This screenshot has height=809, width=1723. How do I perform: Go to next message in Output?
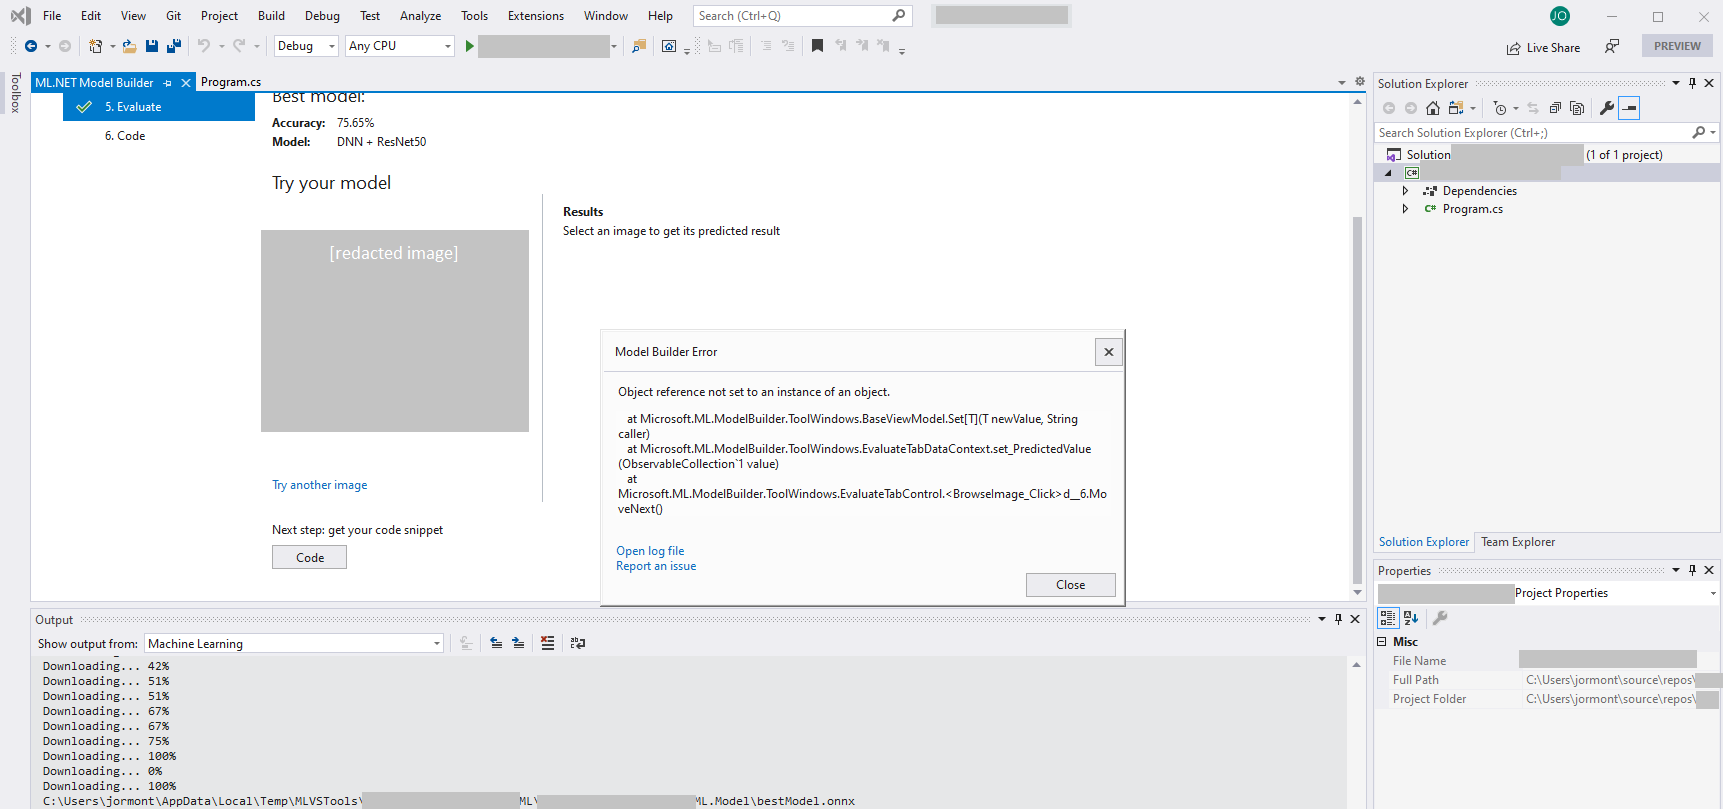(x=518, y=643)
